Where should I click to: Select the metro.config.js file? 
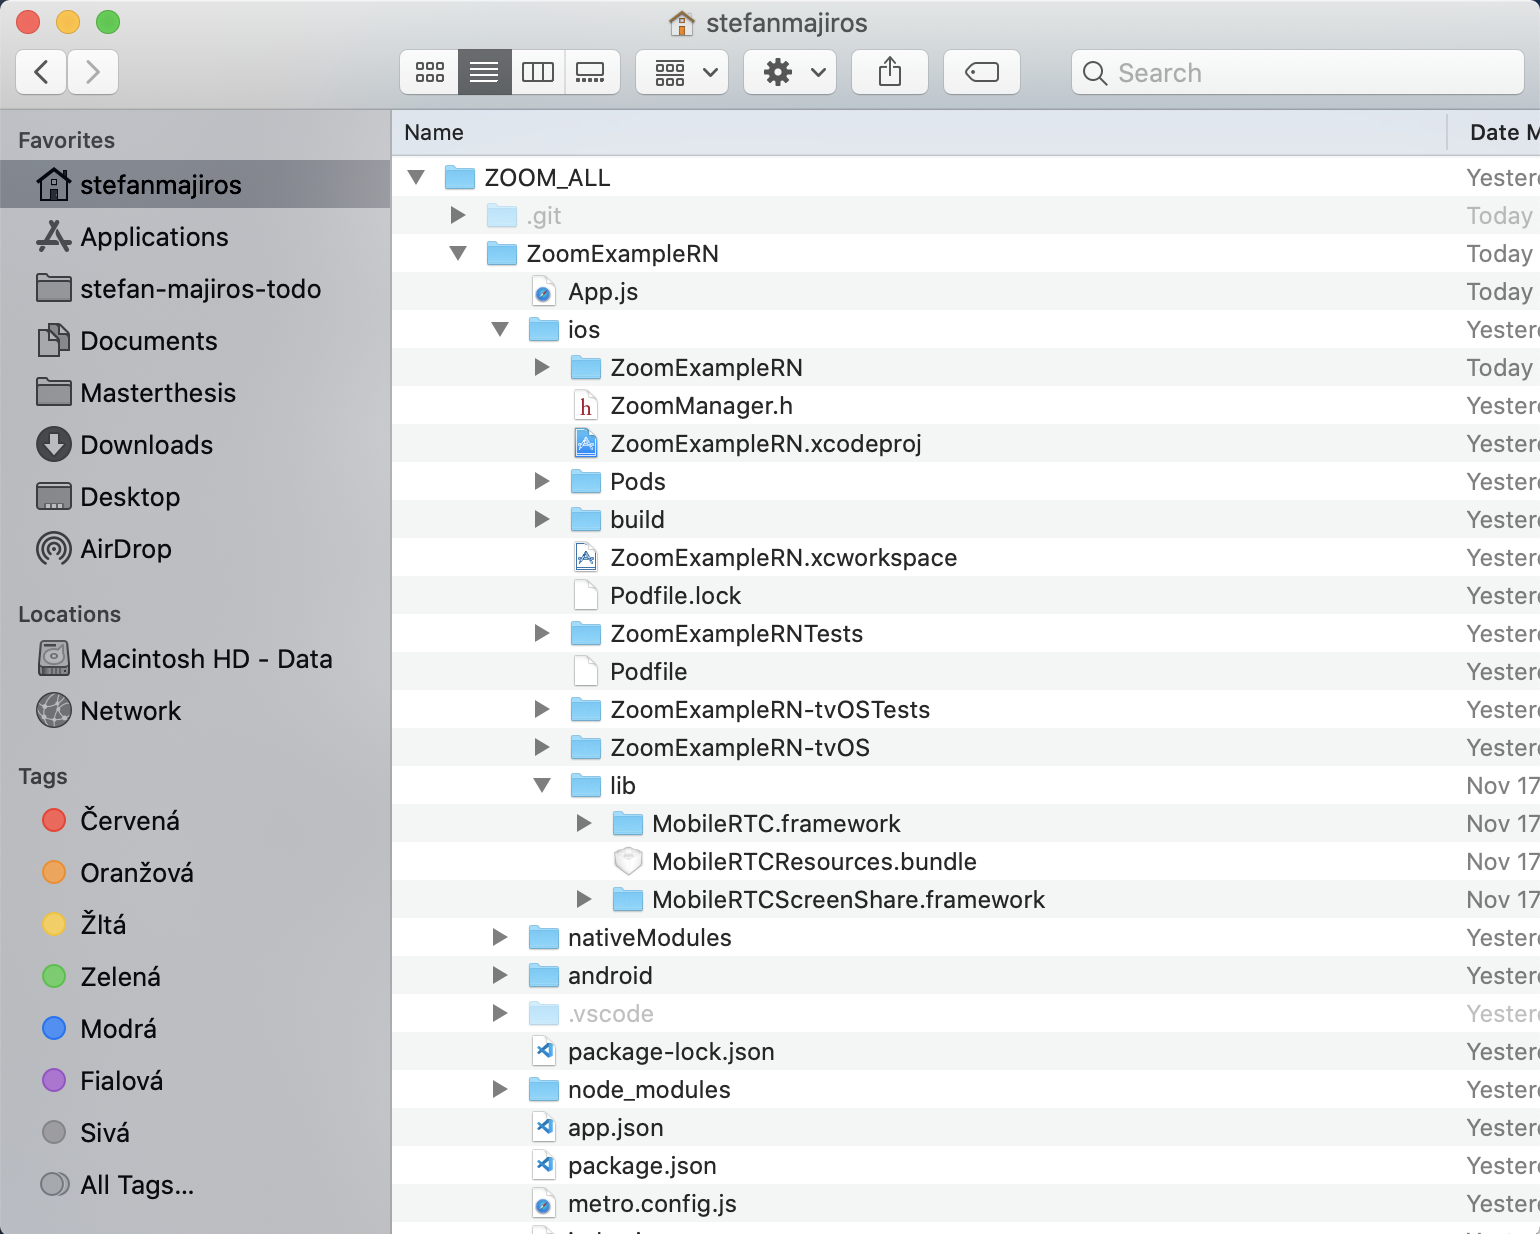point(966,1204)
